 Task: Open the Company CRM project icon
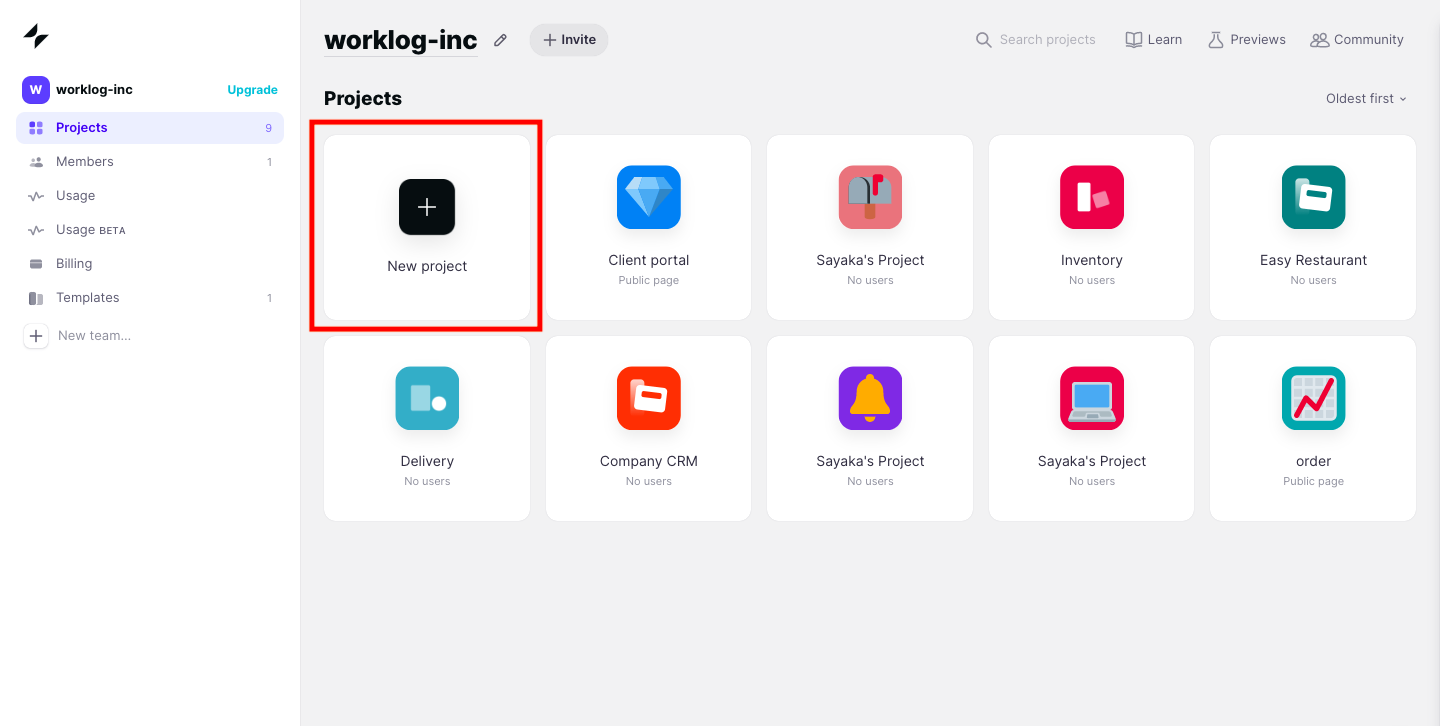click(648, 398)
